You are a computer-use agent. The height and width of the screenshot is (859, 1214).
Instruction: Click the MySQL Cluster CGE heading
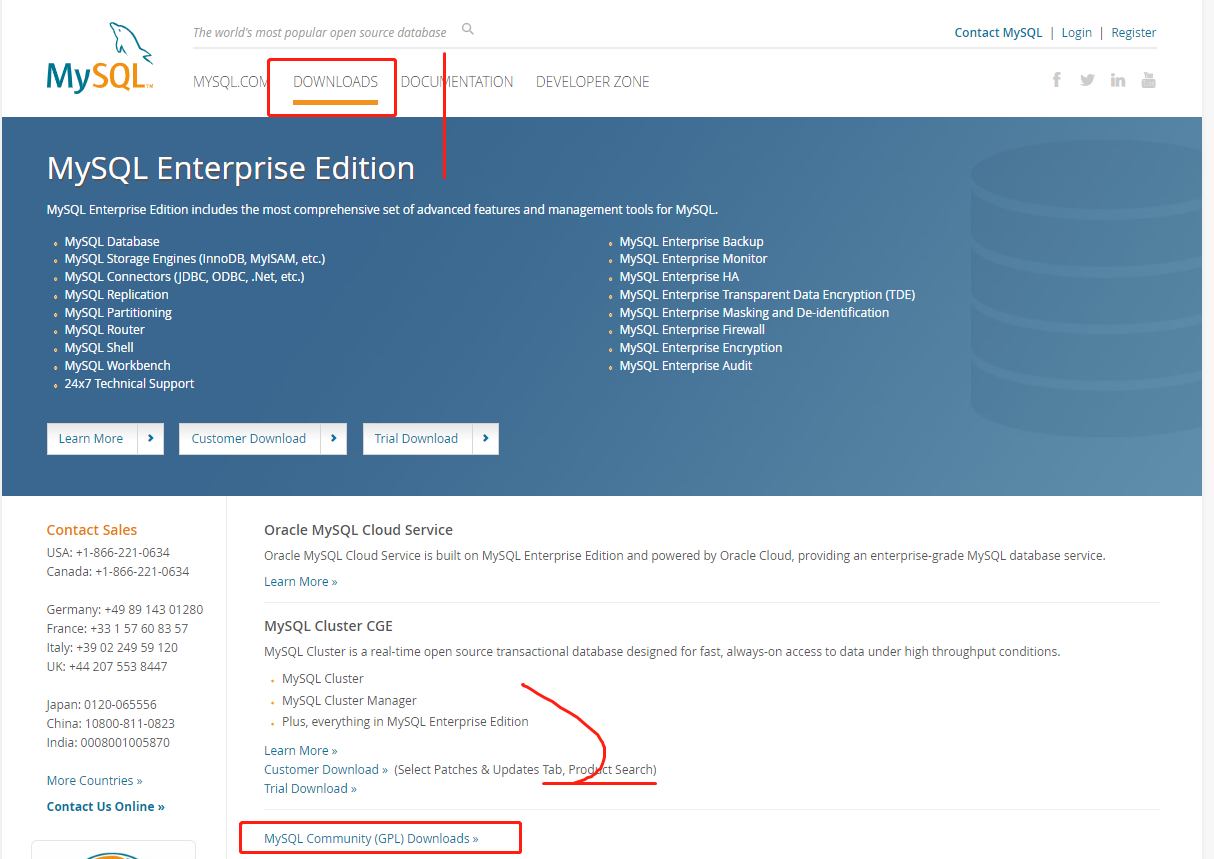point(328,626)
